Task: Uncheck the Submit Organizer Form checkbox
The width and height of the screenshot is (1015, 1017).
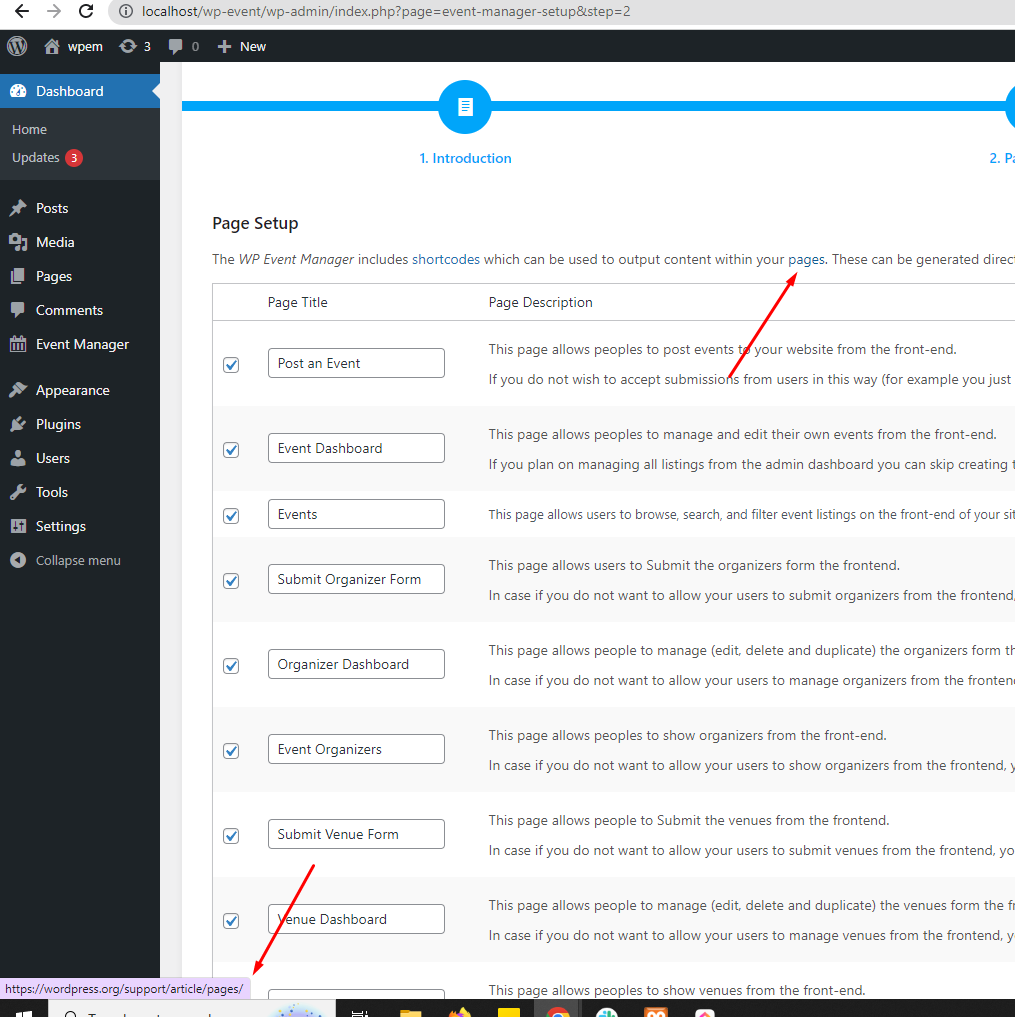Action: click(x=231, y=580)
